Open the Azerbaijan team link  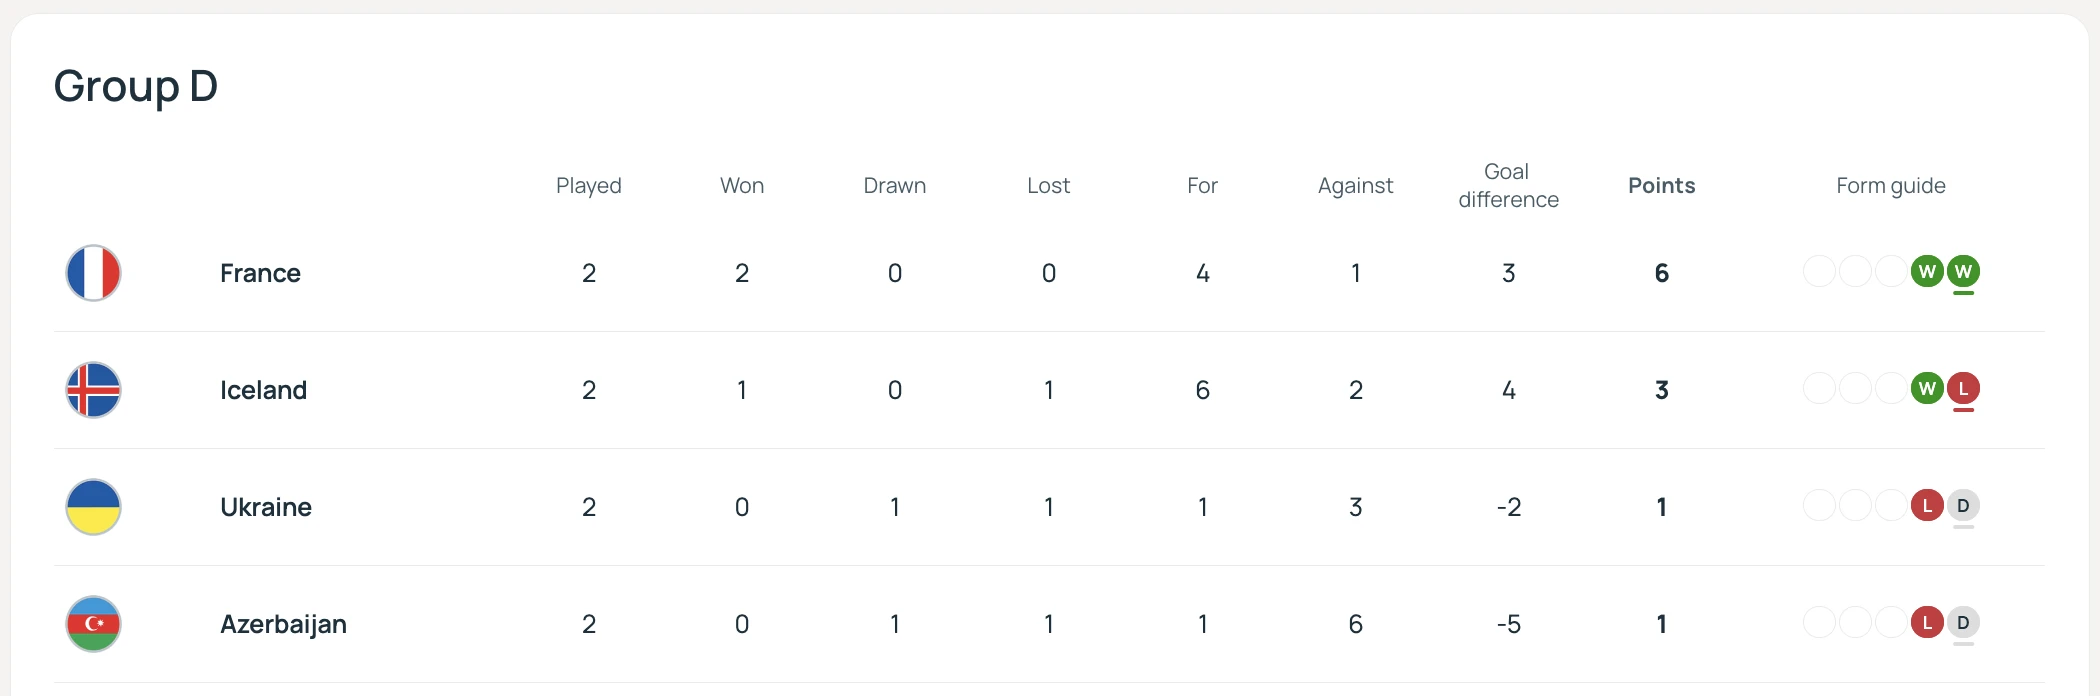283,624
